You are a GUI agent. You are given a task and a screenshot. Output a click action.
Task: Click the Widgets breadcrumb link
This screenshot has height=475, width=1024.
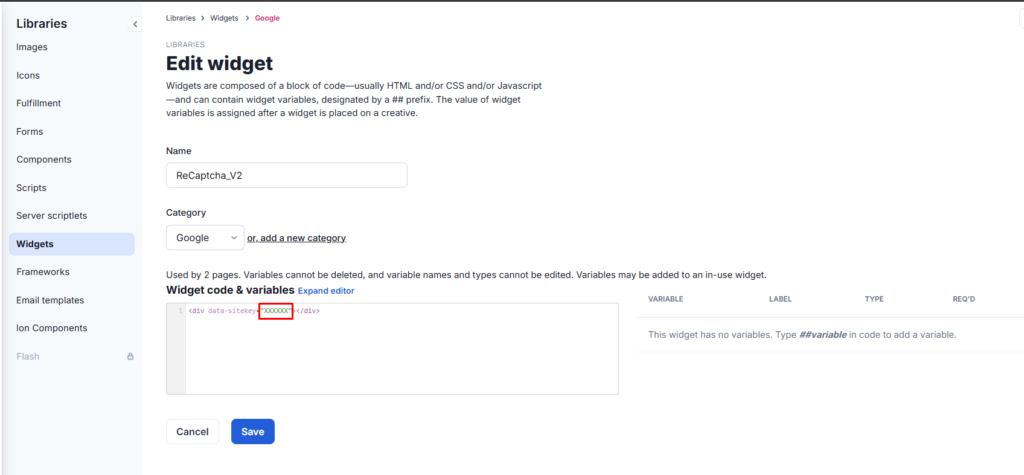pos(224,18)
